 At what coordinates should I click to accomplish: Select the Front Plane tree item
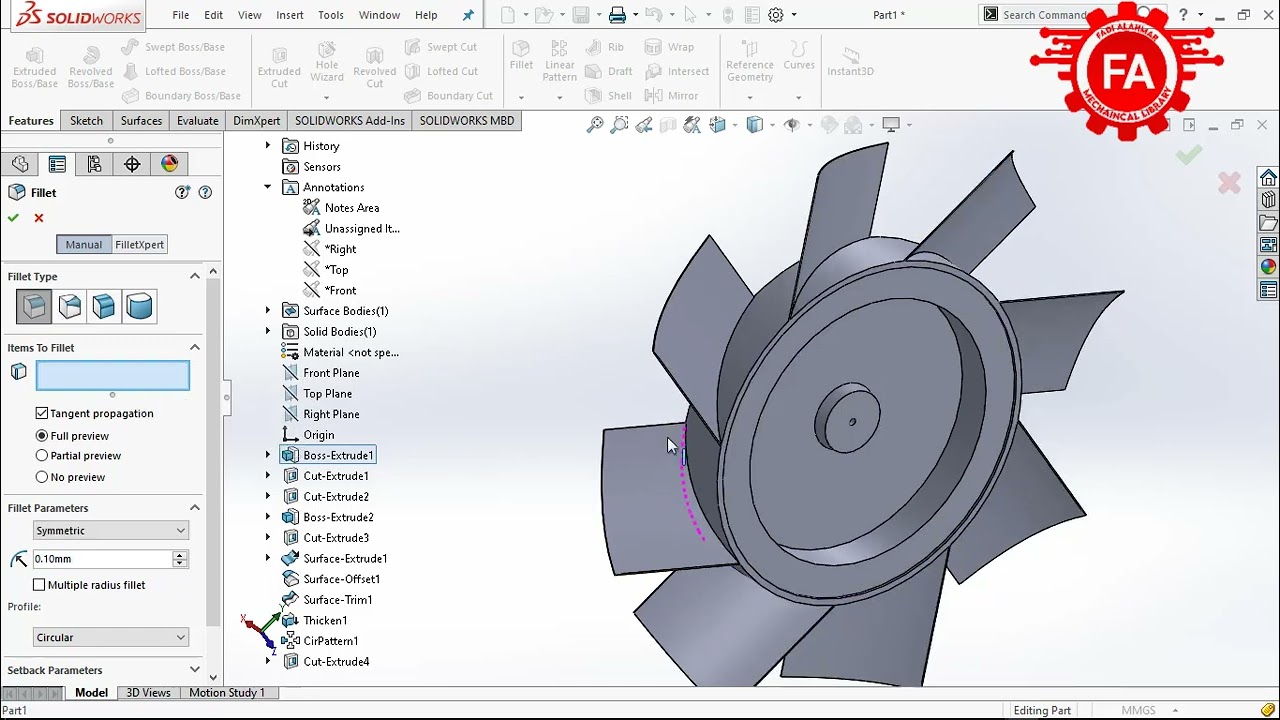(x=331, y=373)
